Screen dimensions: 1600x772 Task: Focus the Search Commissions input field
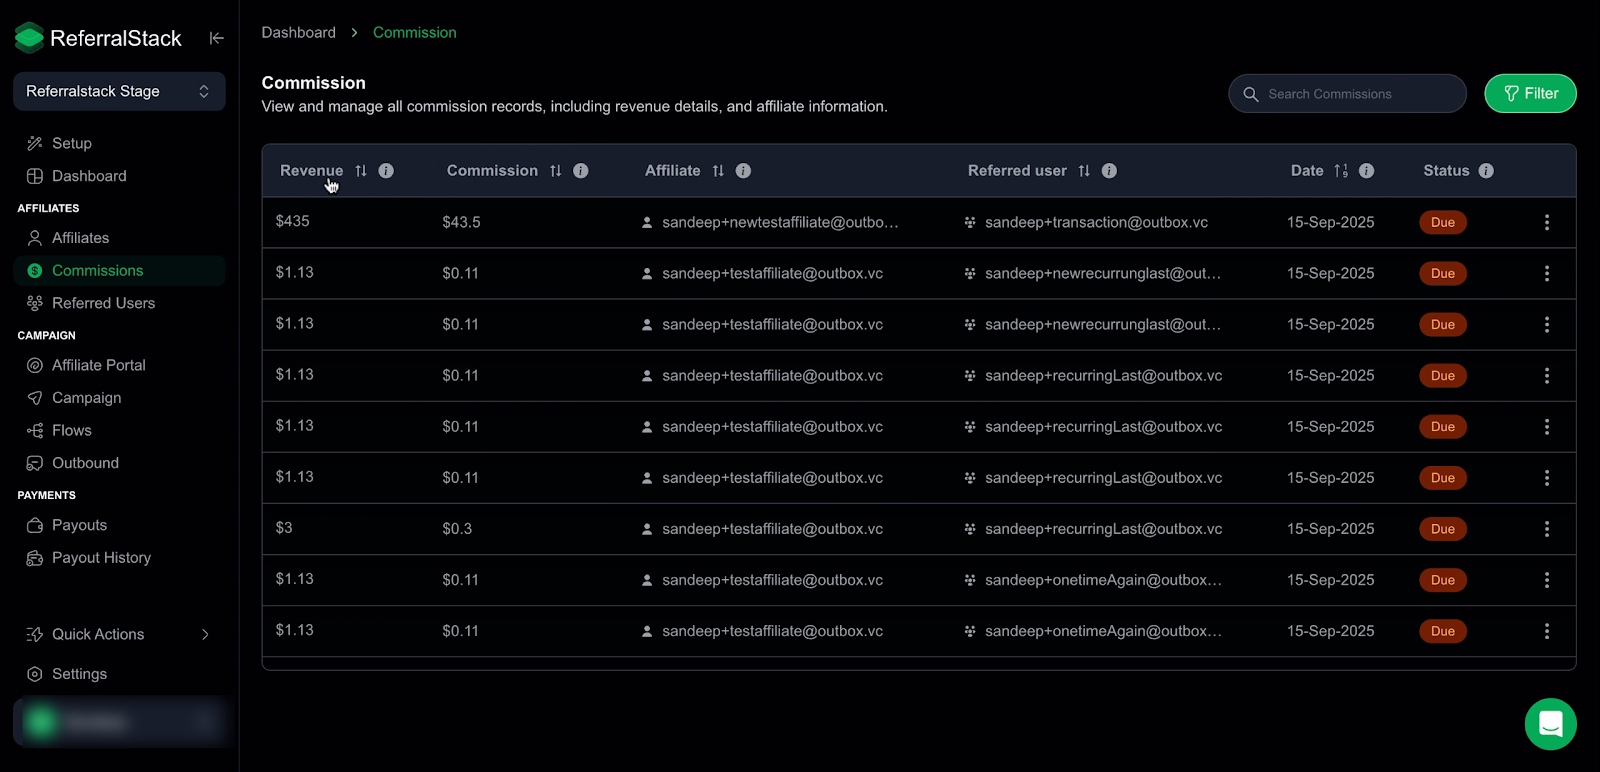(1347, 93)
